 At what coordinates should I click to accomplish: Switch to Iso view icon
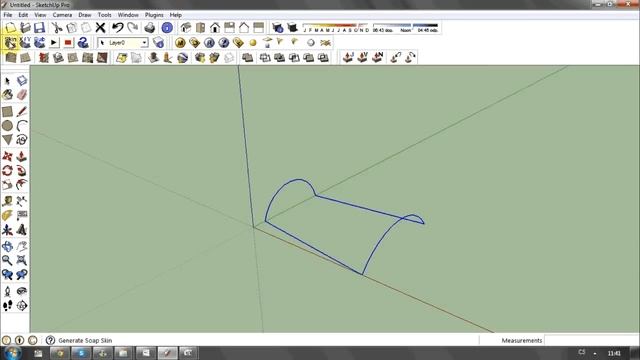point(186,28)
